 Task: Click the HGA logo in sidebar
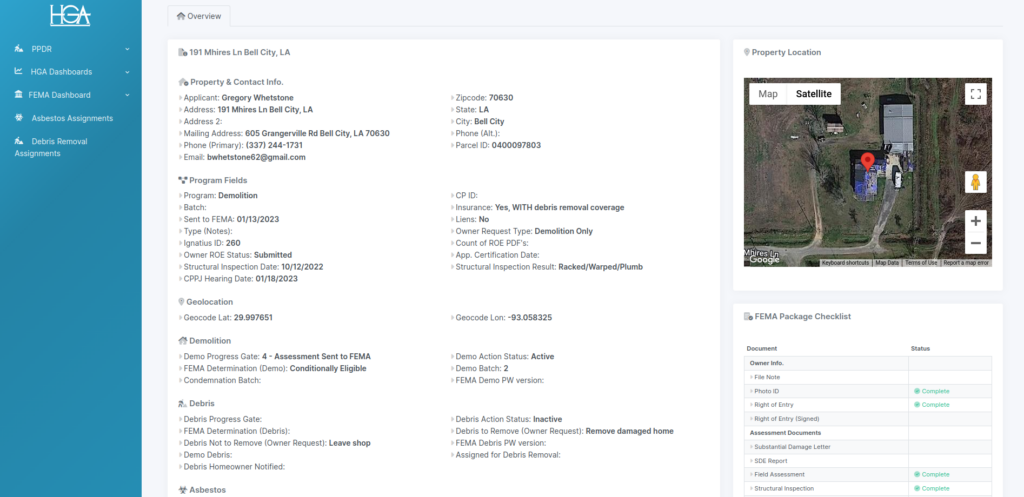69,14
